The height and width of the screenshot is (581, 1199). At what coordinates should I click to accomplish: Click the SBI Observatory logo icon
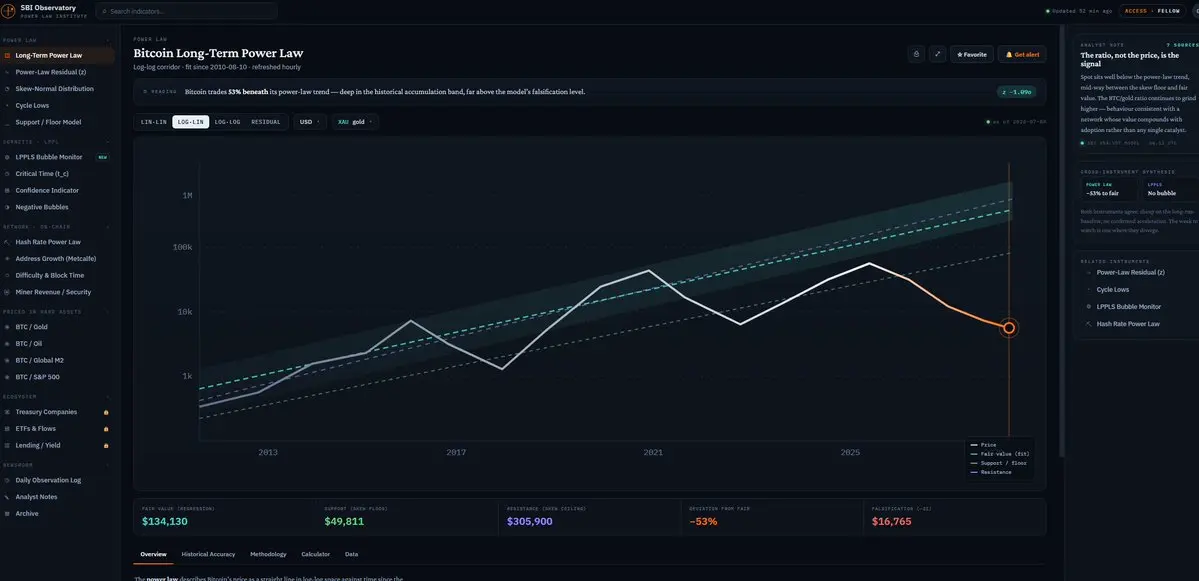click(x=9, y=11)
